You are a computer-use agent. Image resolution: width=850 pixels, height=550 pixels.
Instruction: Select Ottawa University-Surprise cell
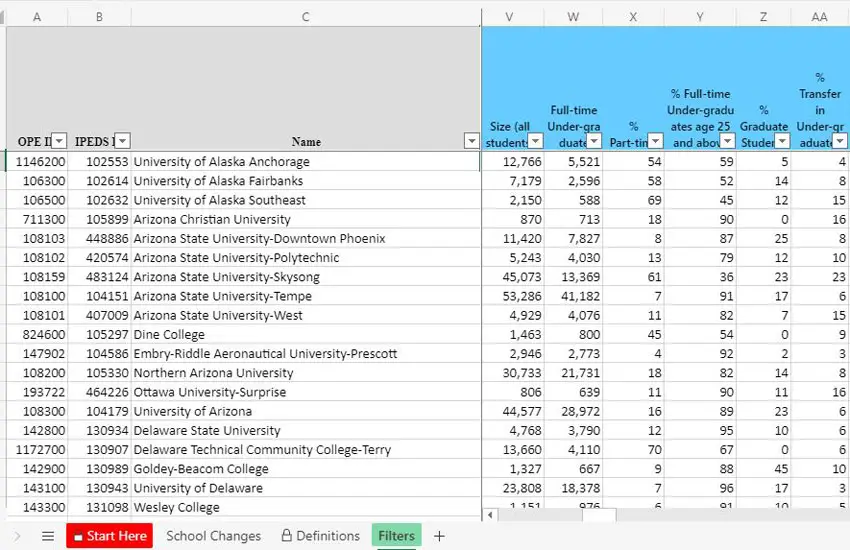[306, 392]
